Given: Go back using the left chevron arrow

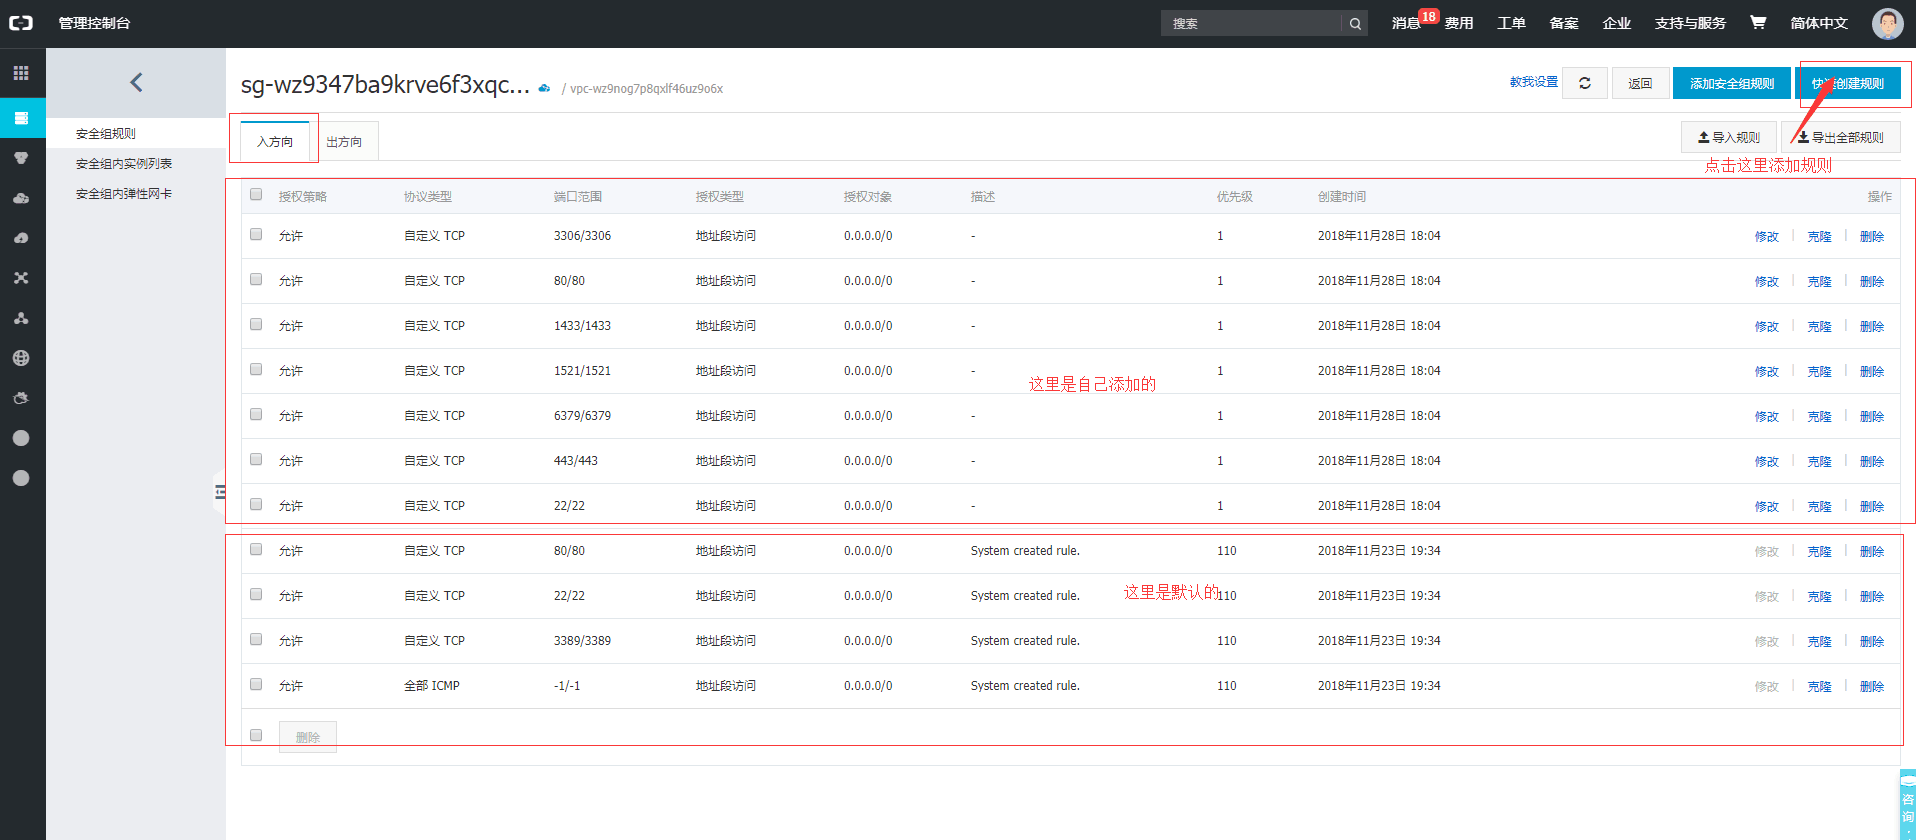Looking at the screenshot, I should tap(136, 82).
